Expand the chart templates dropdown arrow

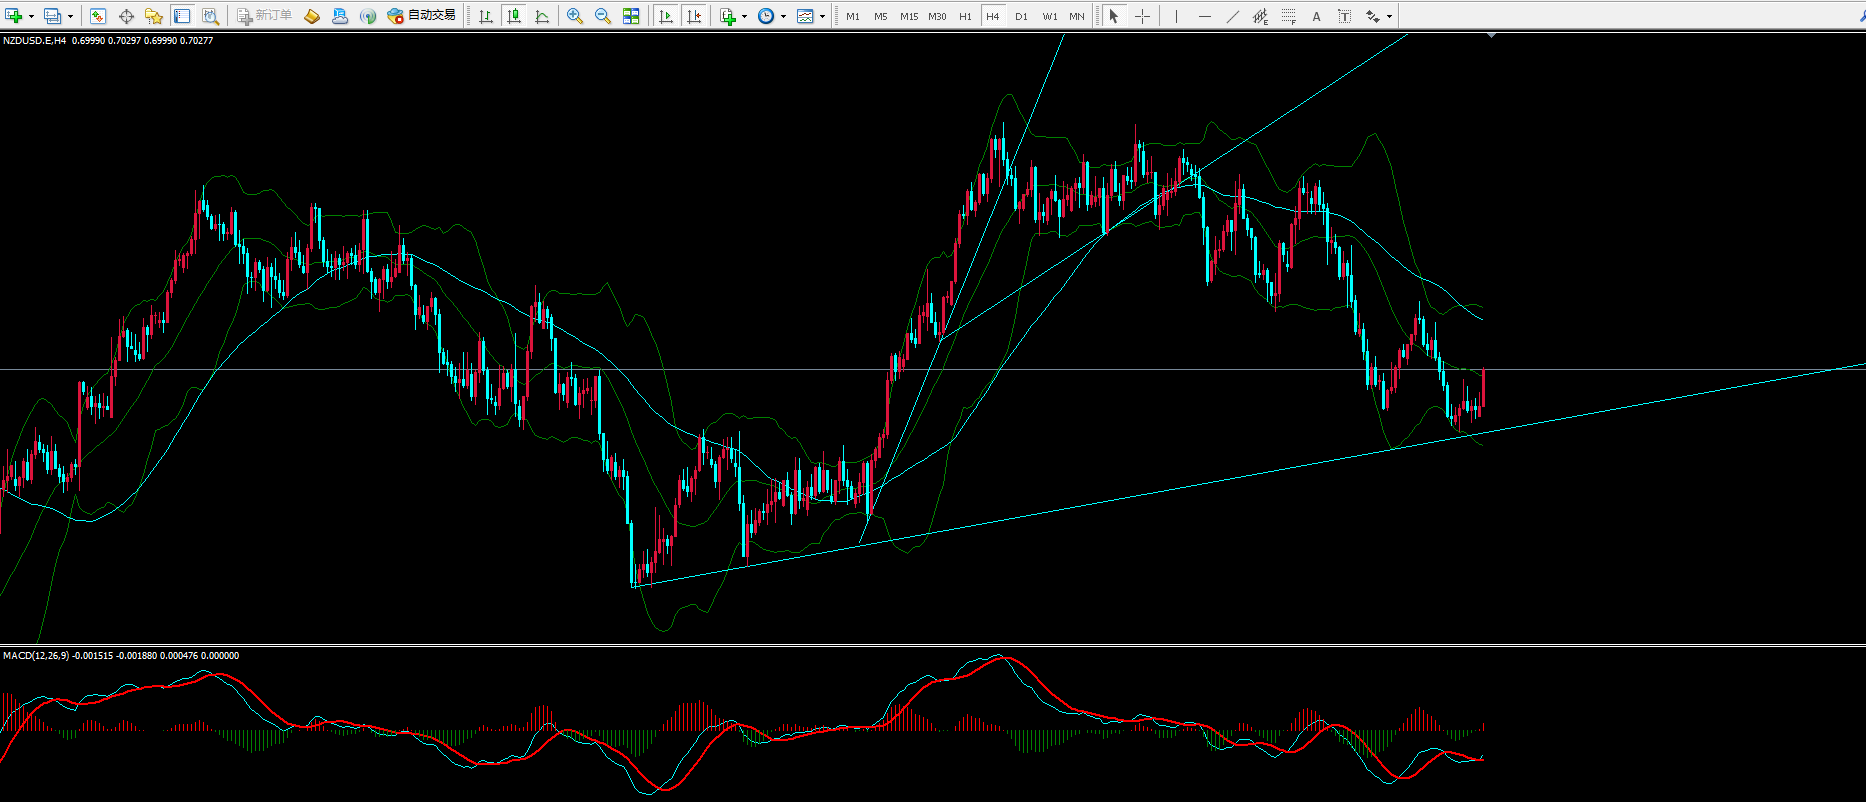[x=822, y=17]
